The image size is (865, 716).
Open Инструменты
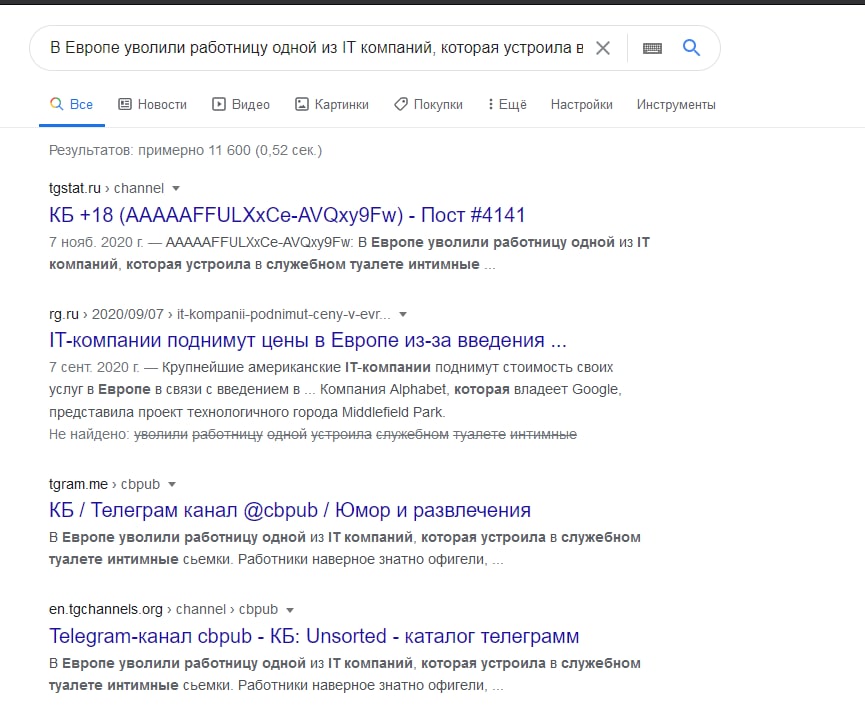(x=676, y=104)
